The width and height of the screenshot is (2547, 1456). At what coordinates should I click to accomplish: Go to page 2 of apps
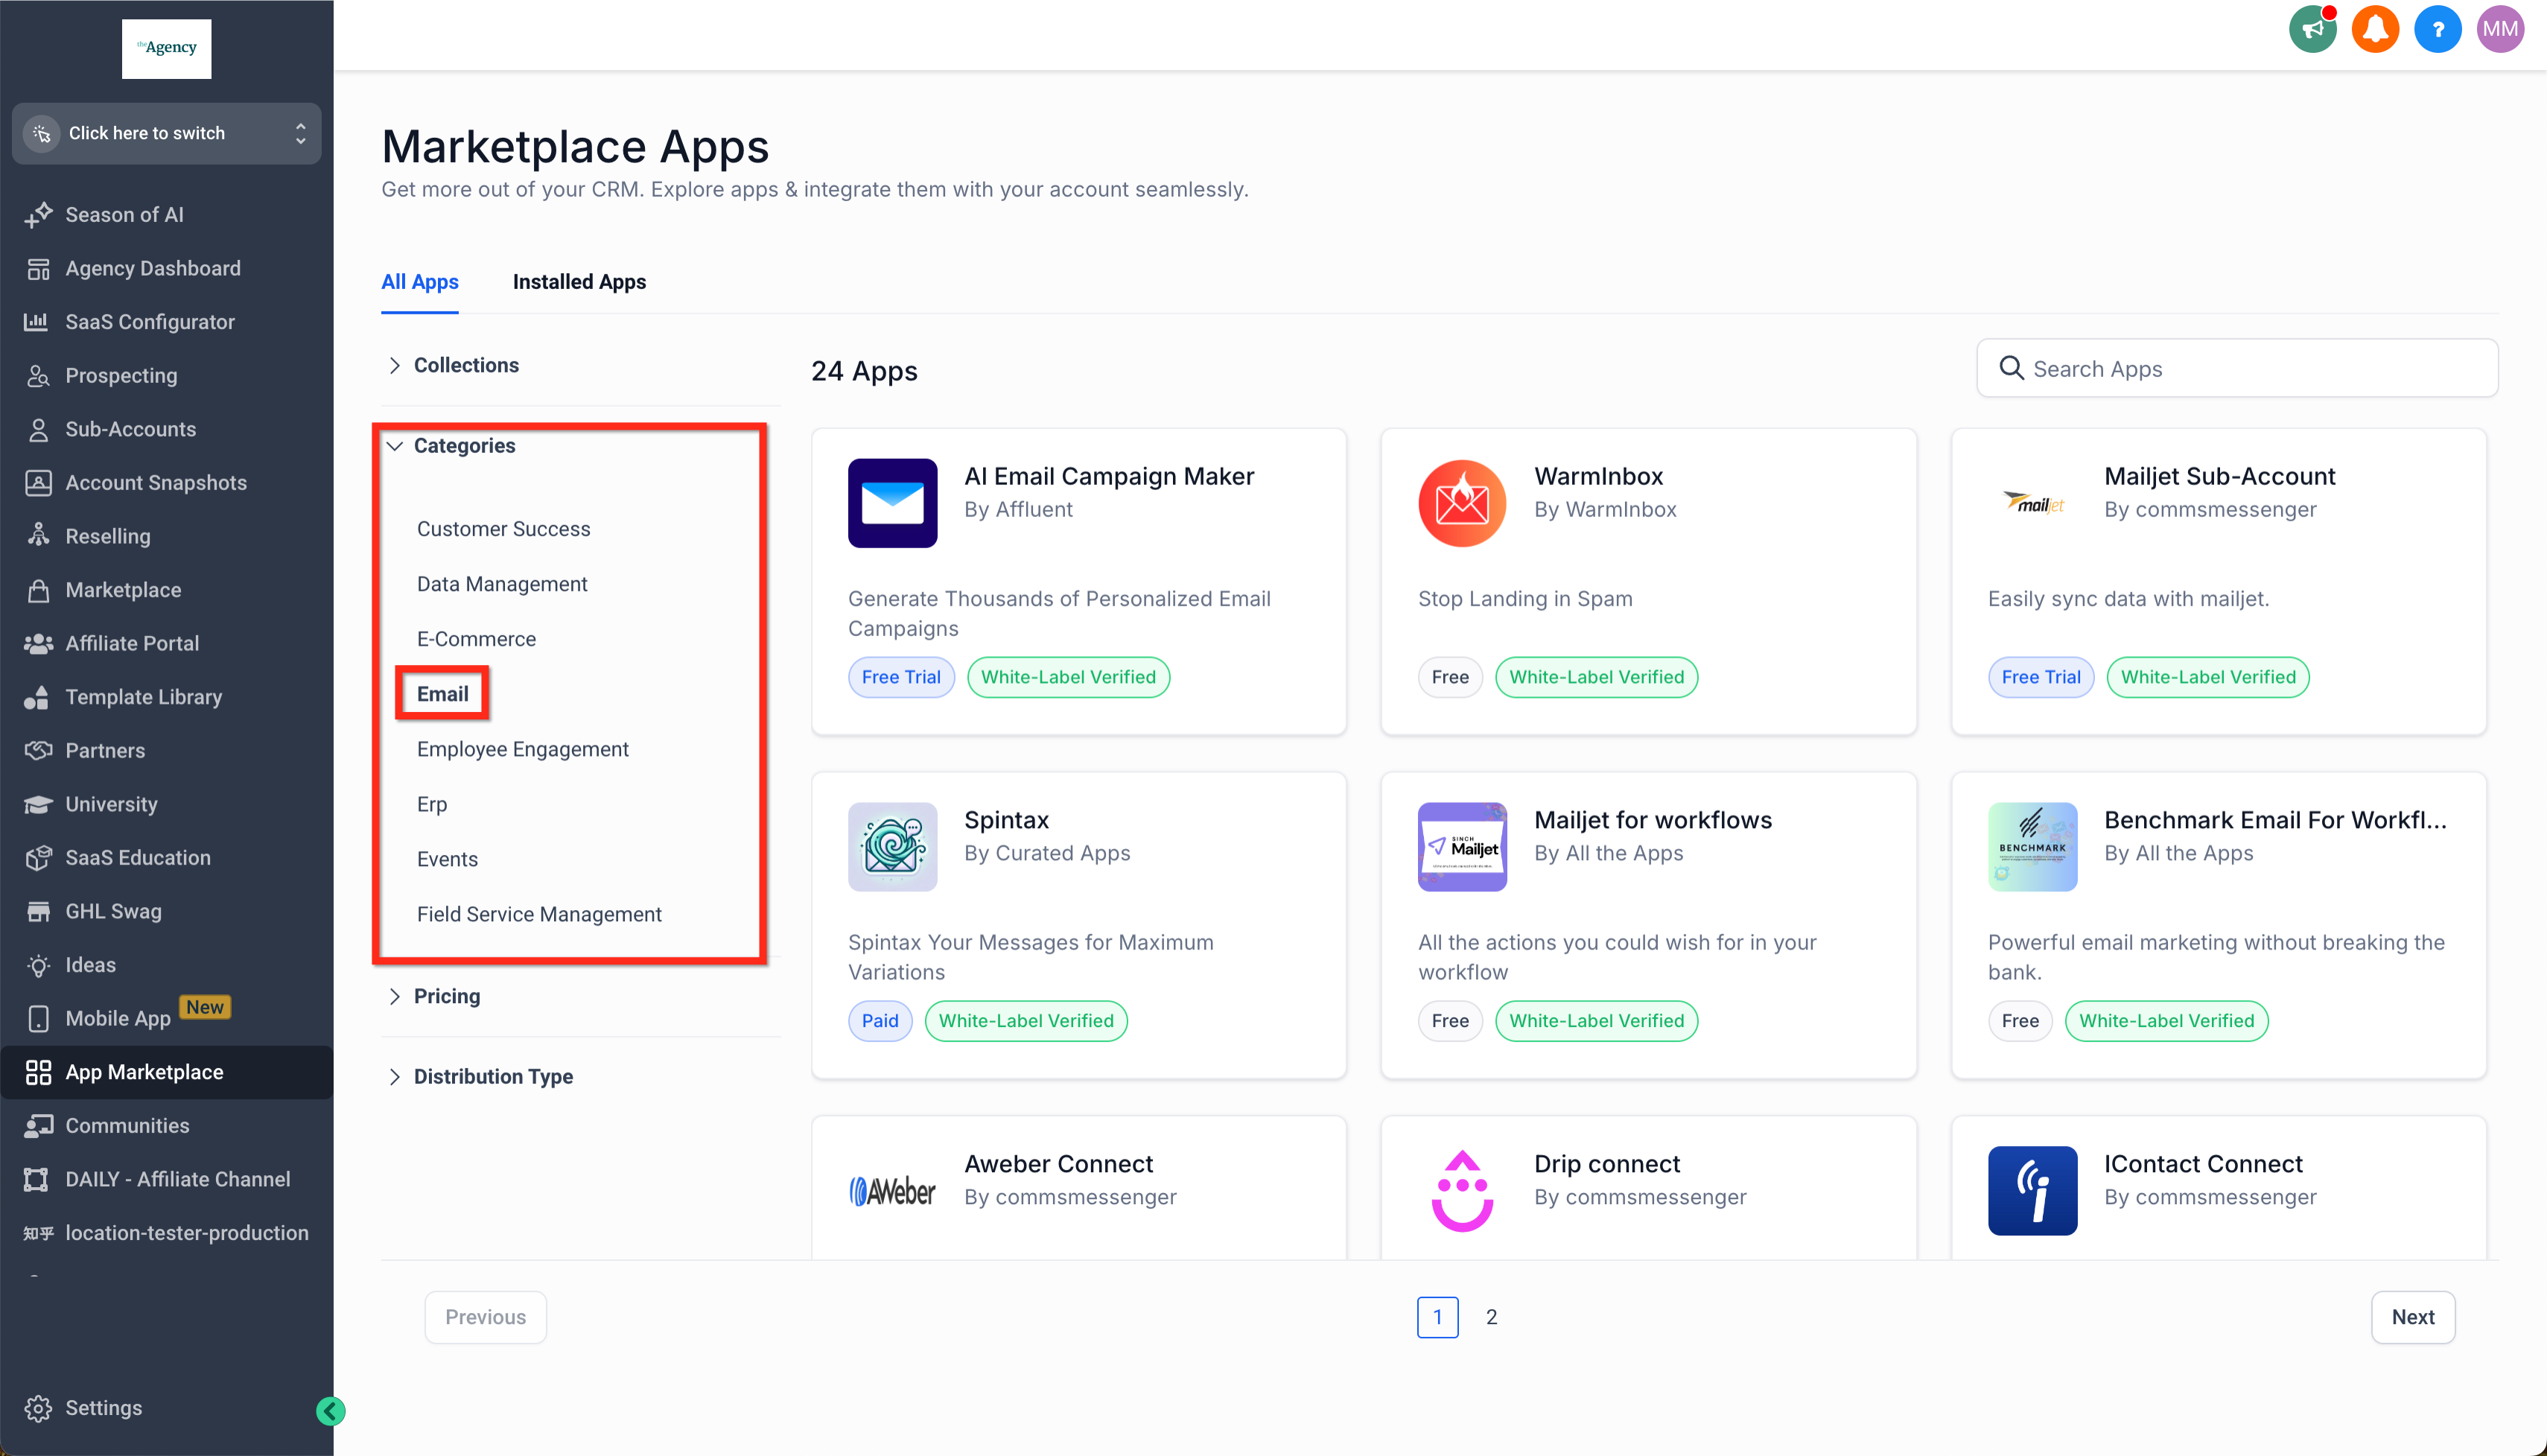[1490, 1316]
